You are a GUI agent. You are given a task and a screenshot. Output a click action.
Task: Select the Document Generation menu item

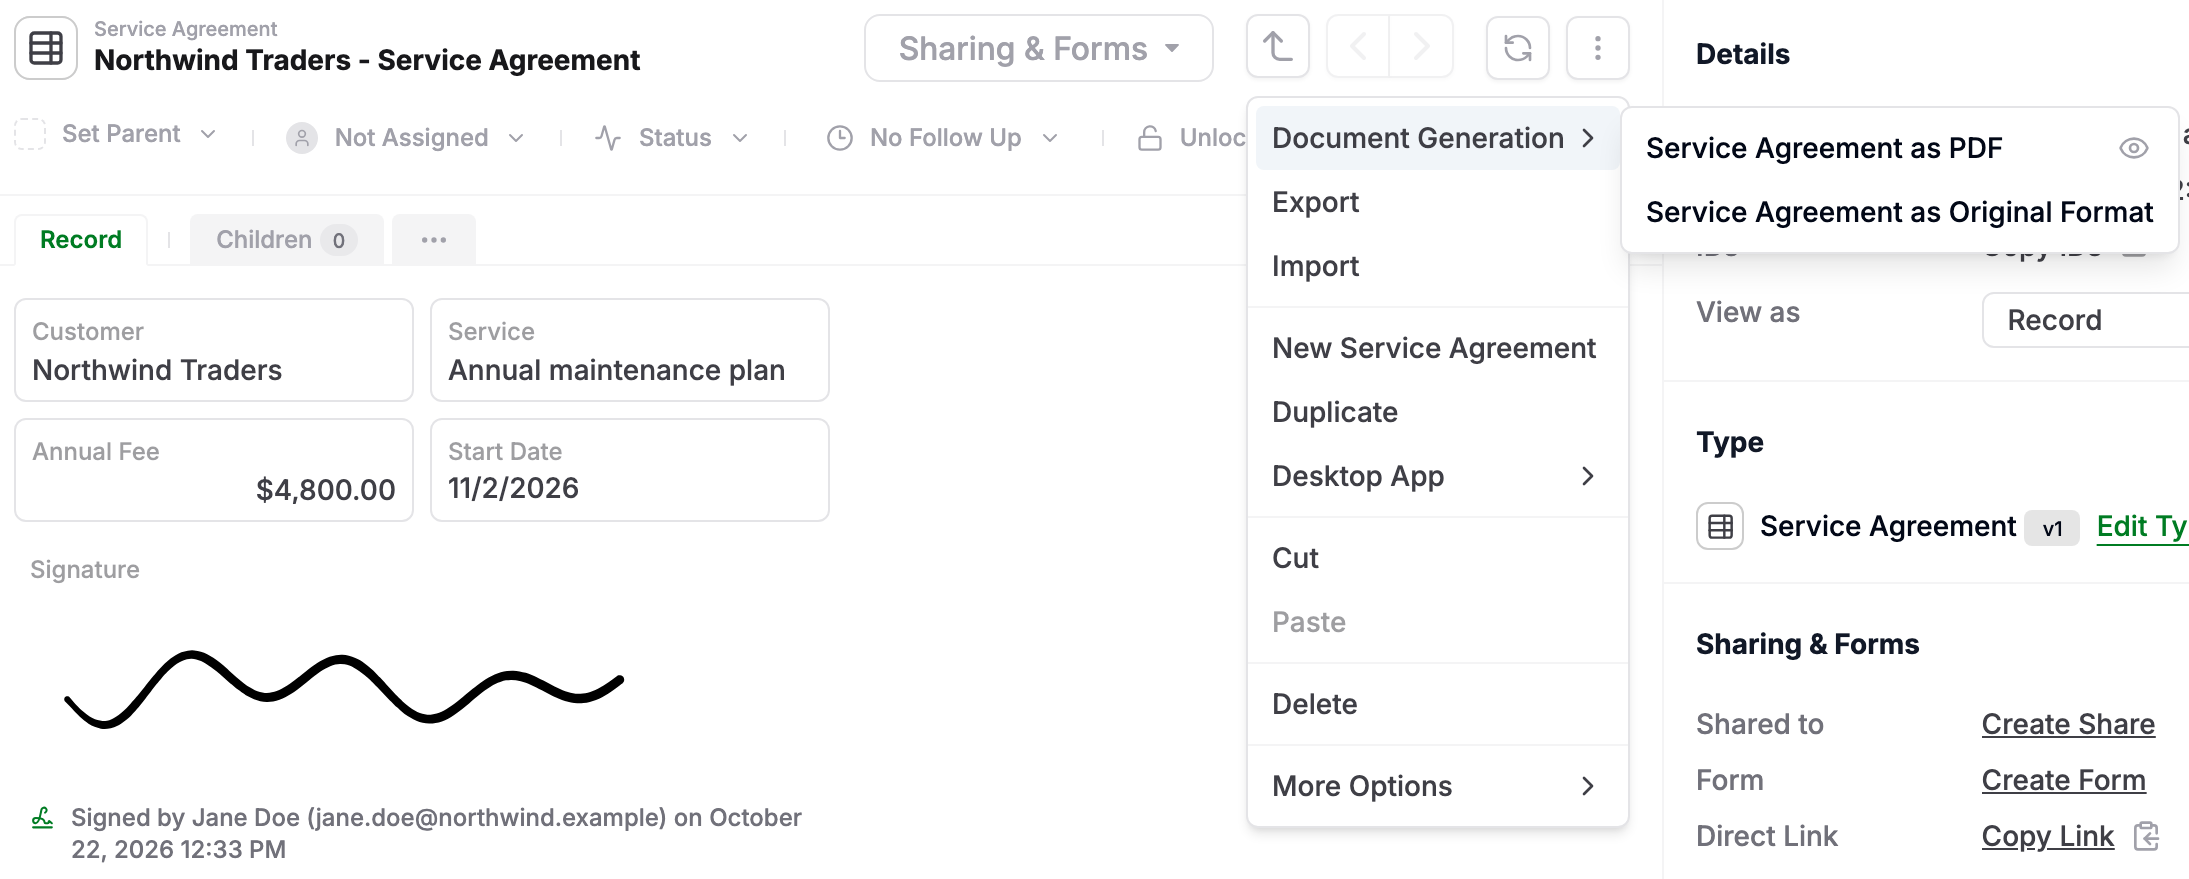click(1437, 138)
